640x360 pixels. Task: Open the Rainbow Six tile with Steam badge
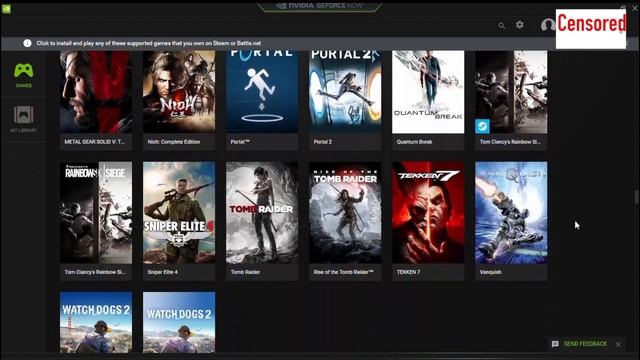pos(511,92)
